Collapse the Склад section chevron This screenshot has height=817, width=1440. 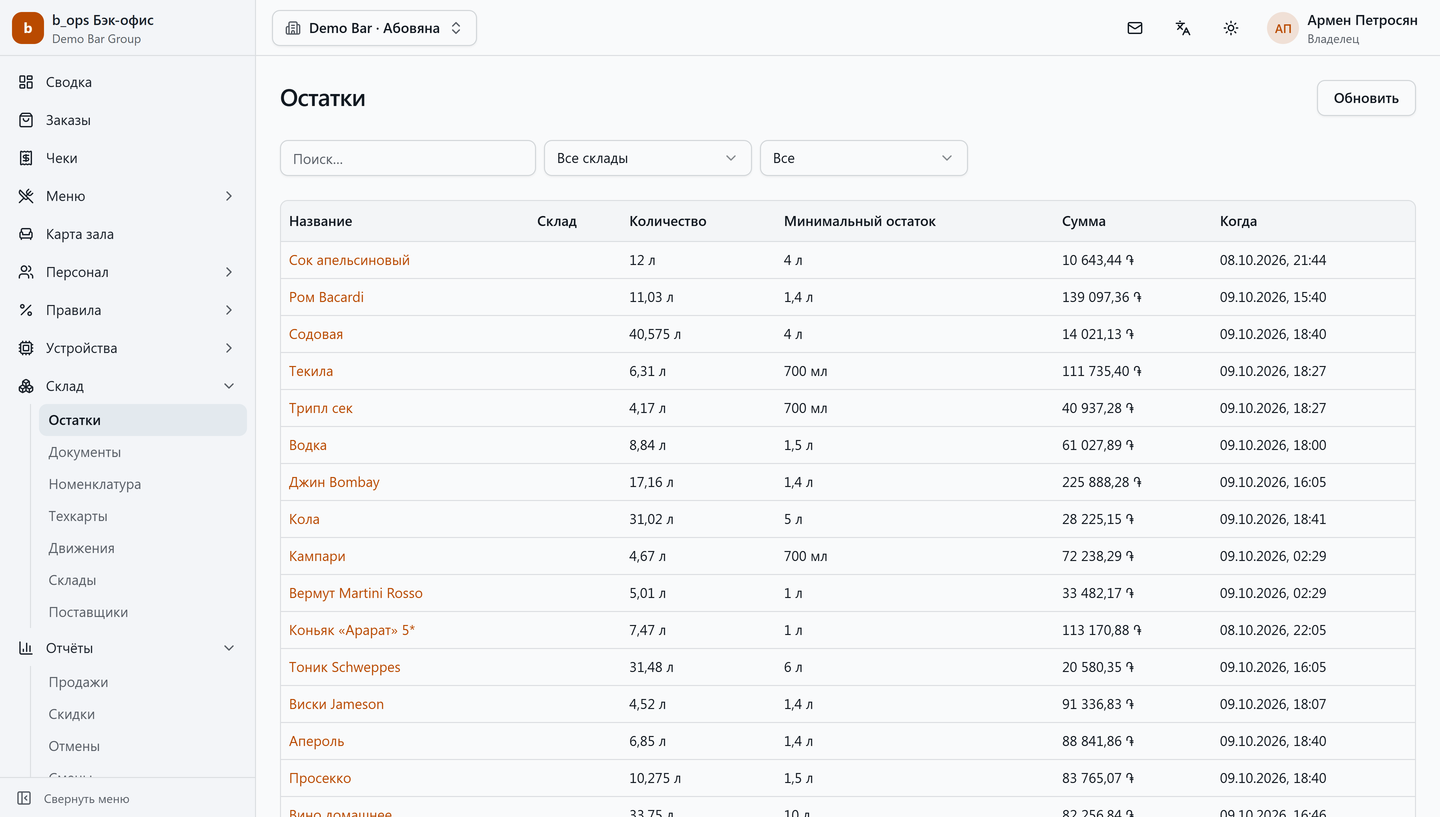pos(229,386)
